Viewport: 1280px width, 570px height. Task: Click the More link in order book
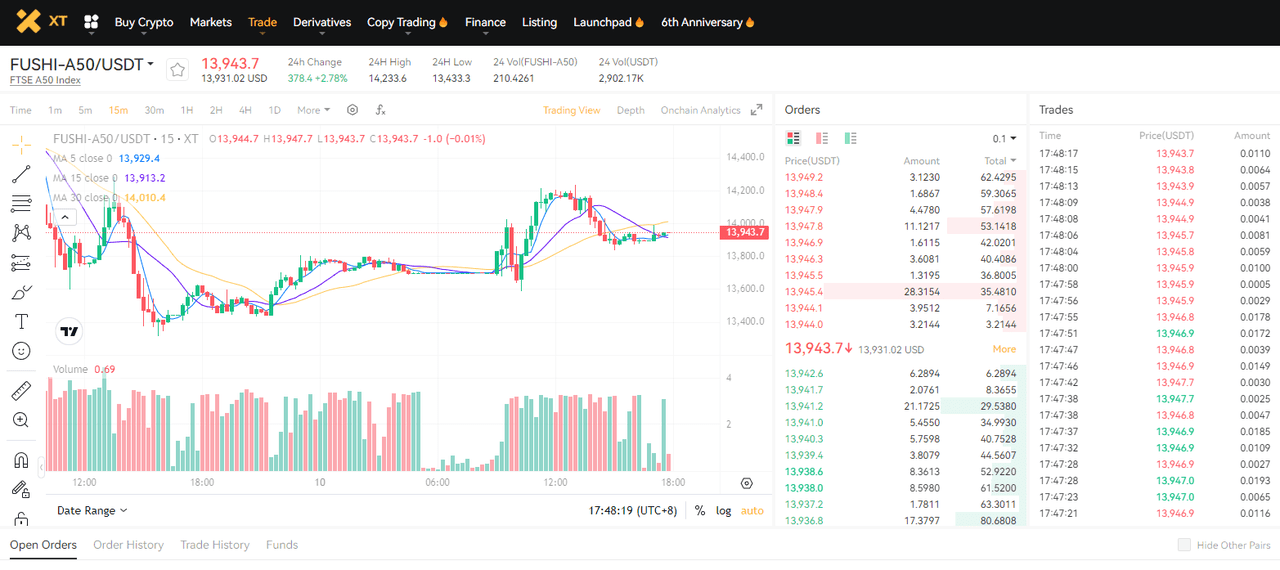1004,349
